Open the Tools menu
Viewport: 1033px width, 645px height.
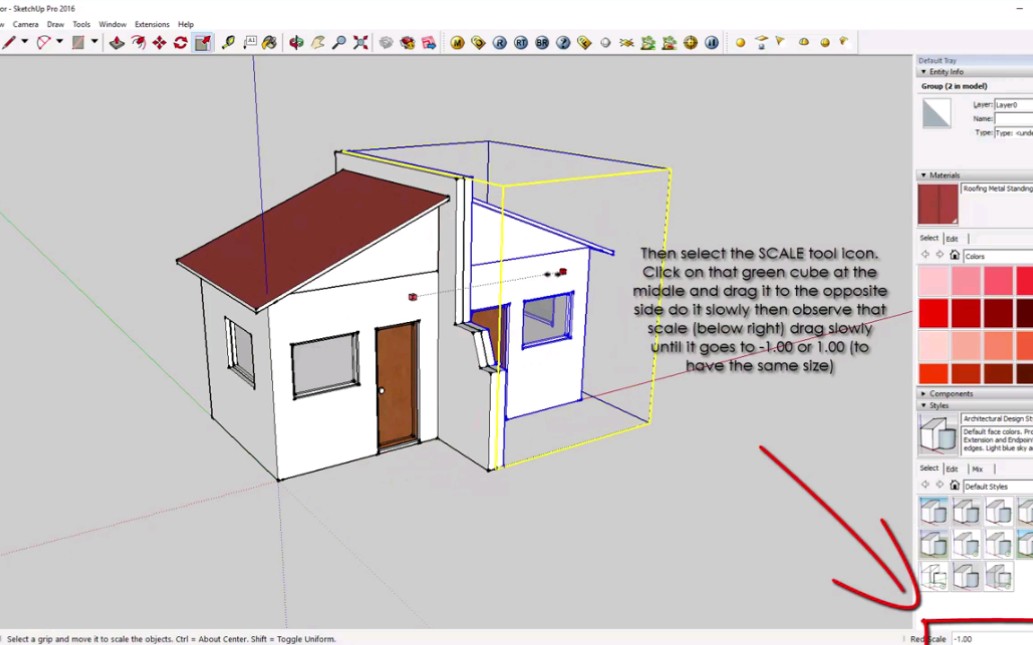point(81,23)
